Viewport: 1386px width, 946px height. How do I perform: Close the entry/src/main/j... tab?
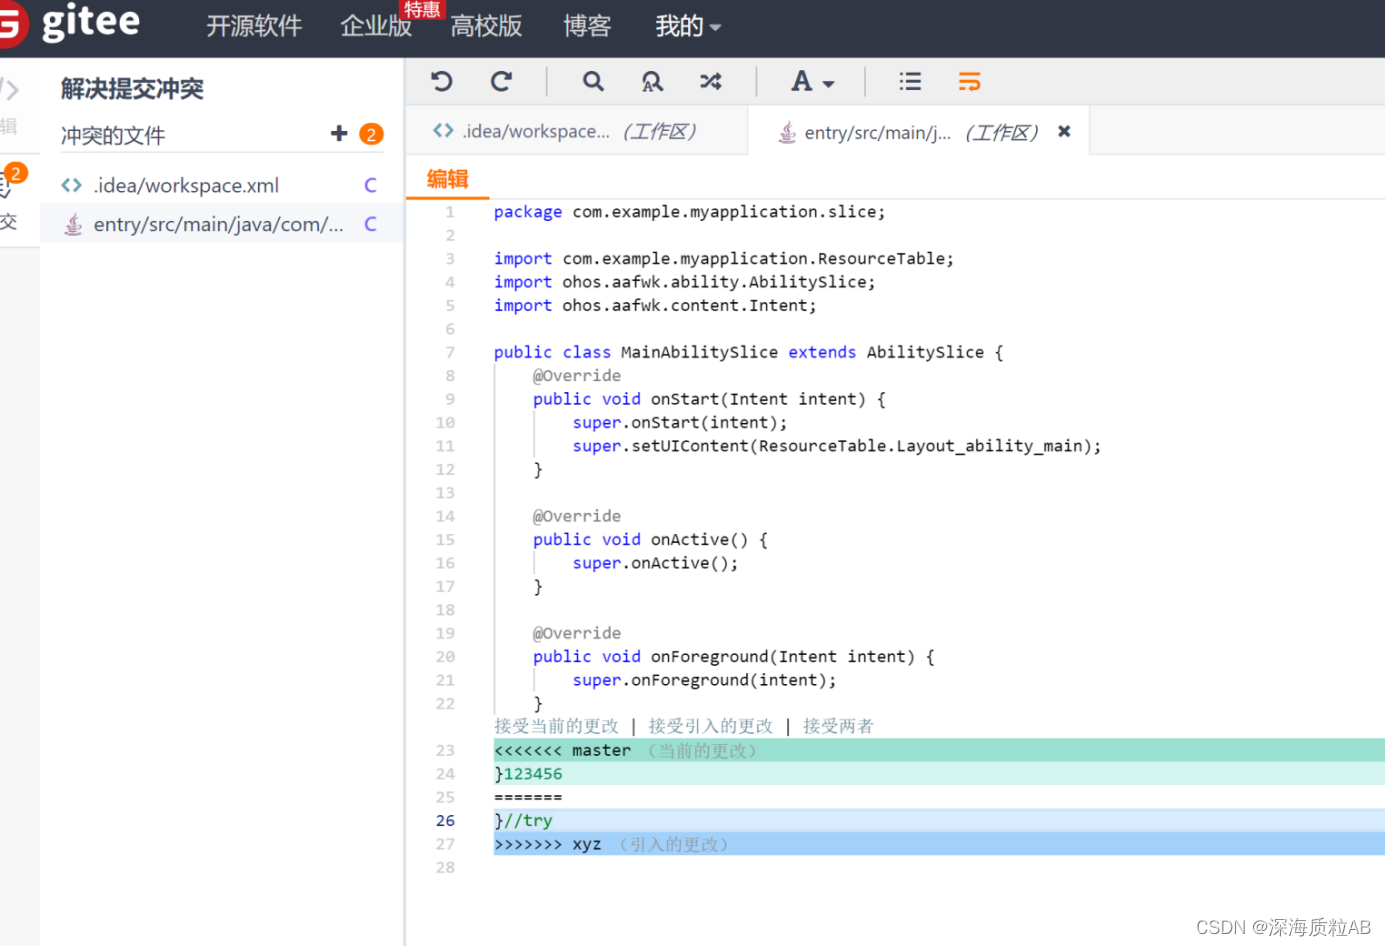[1064, 131]
